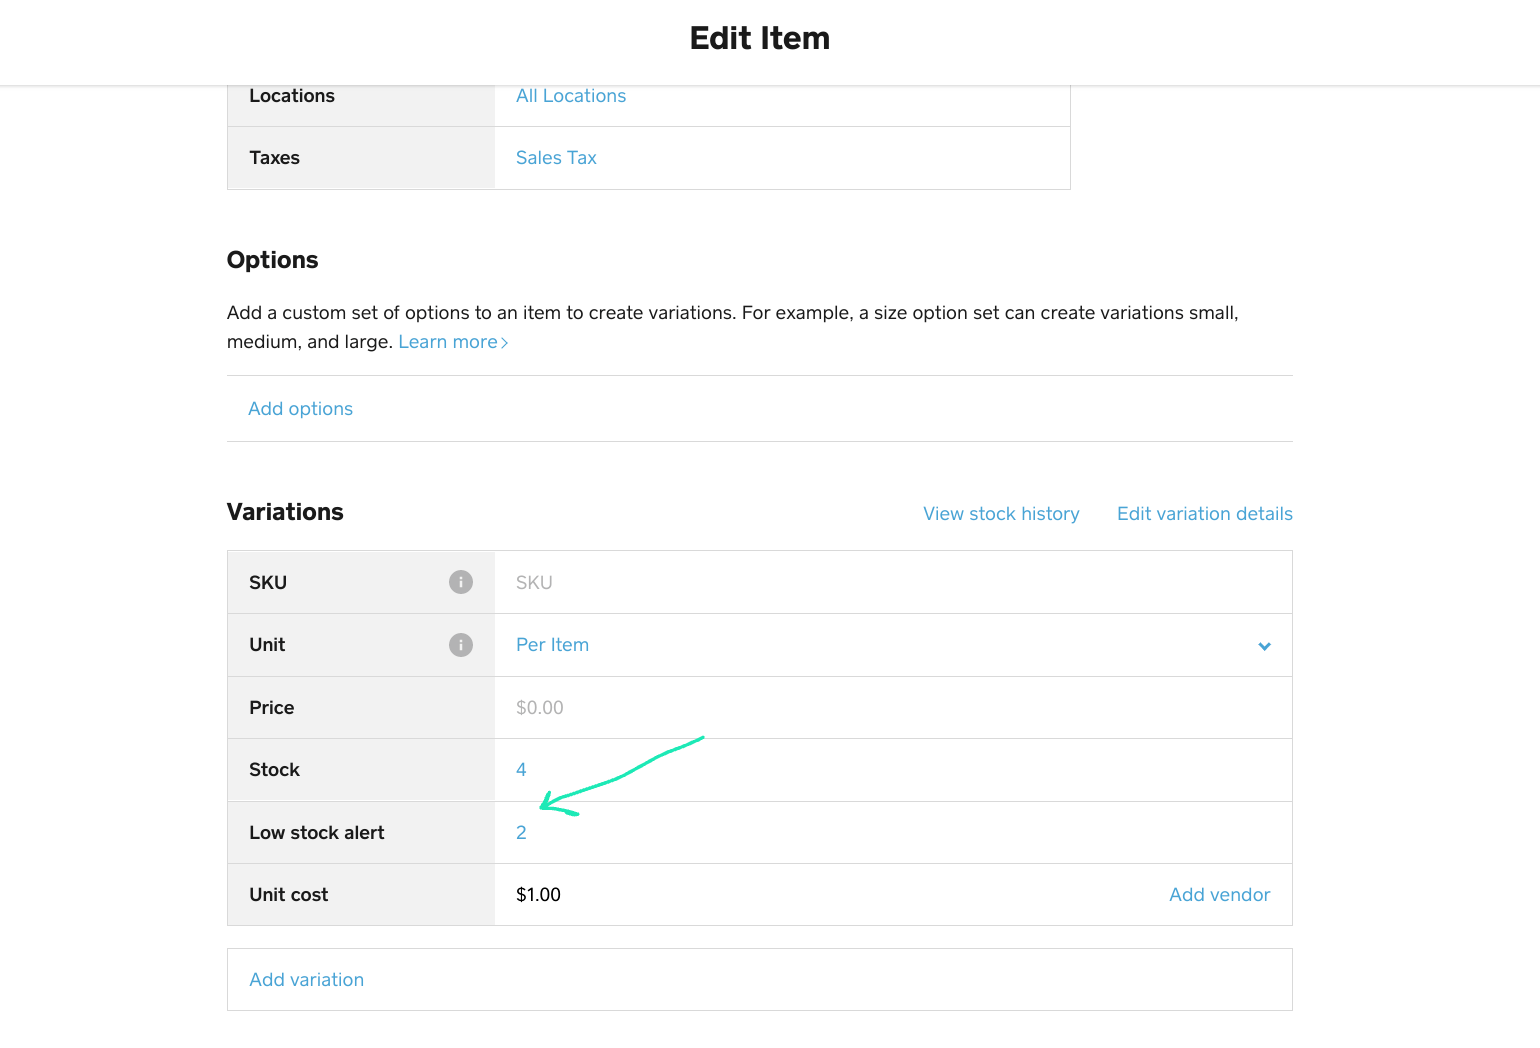Click the Low stock alert row label
This screenshot has width=1540, height=1048.
pos(317,833)
